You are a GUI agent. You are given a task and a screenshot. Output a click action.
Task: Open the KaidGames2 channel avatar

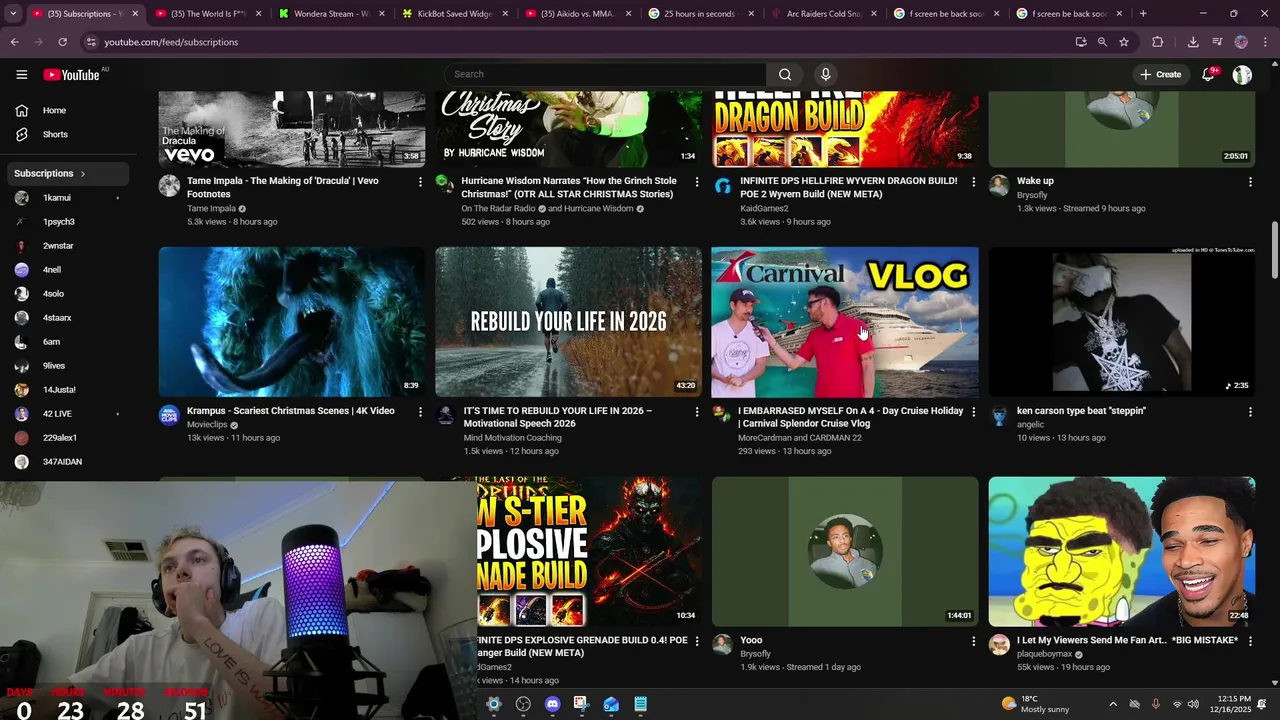722,186
